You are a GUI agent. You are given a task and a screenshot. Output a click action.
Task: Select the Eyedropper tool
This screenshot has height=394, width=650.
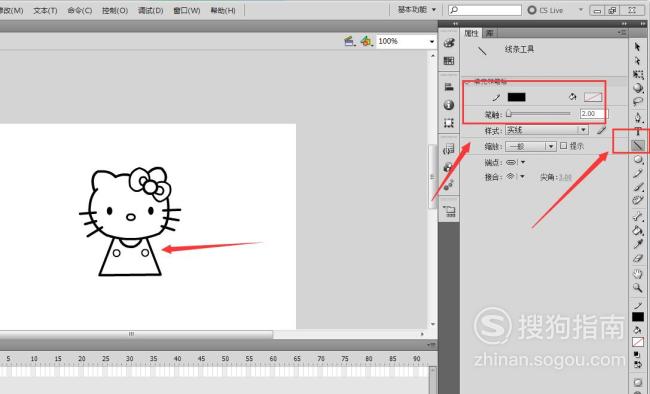click(638, 245)
